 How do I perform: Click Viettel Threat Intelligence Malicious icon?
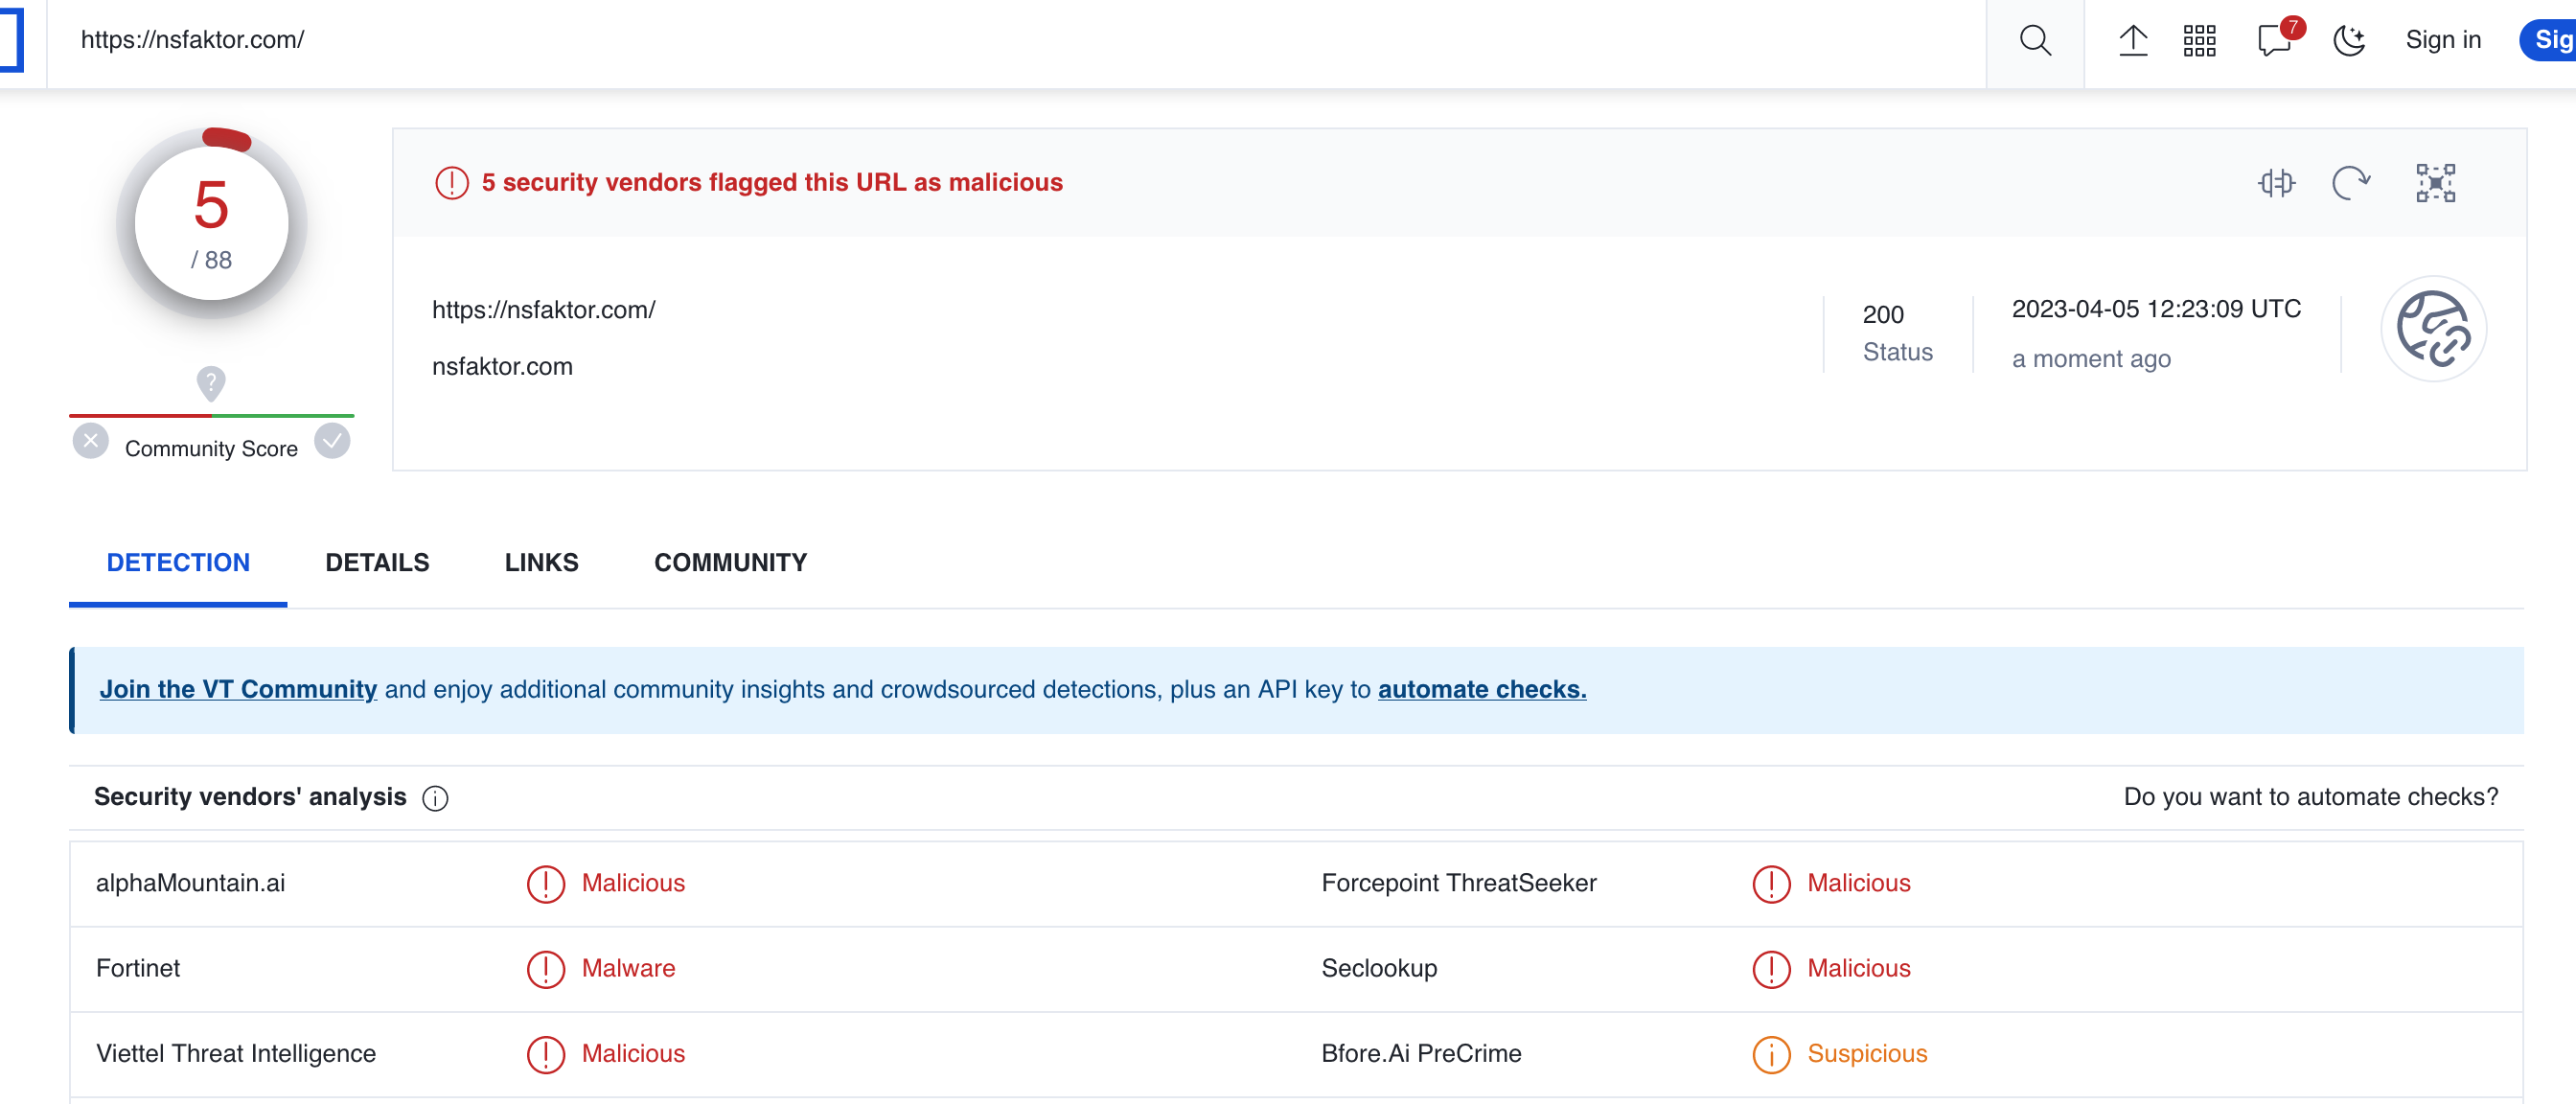pyautogui.click(x=546, y=1054)
